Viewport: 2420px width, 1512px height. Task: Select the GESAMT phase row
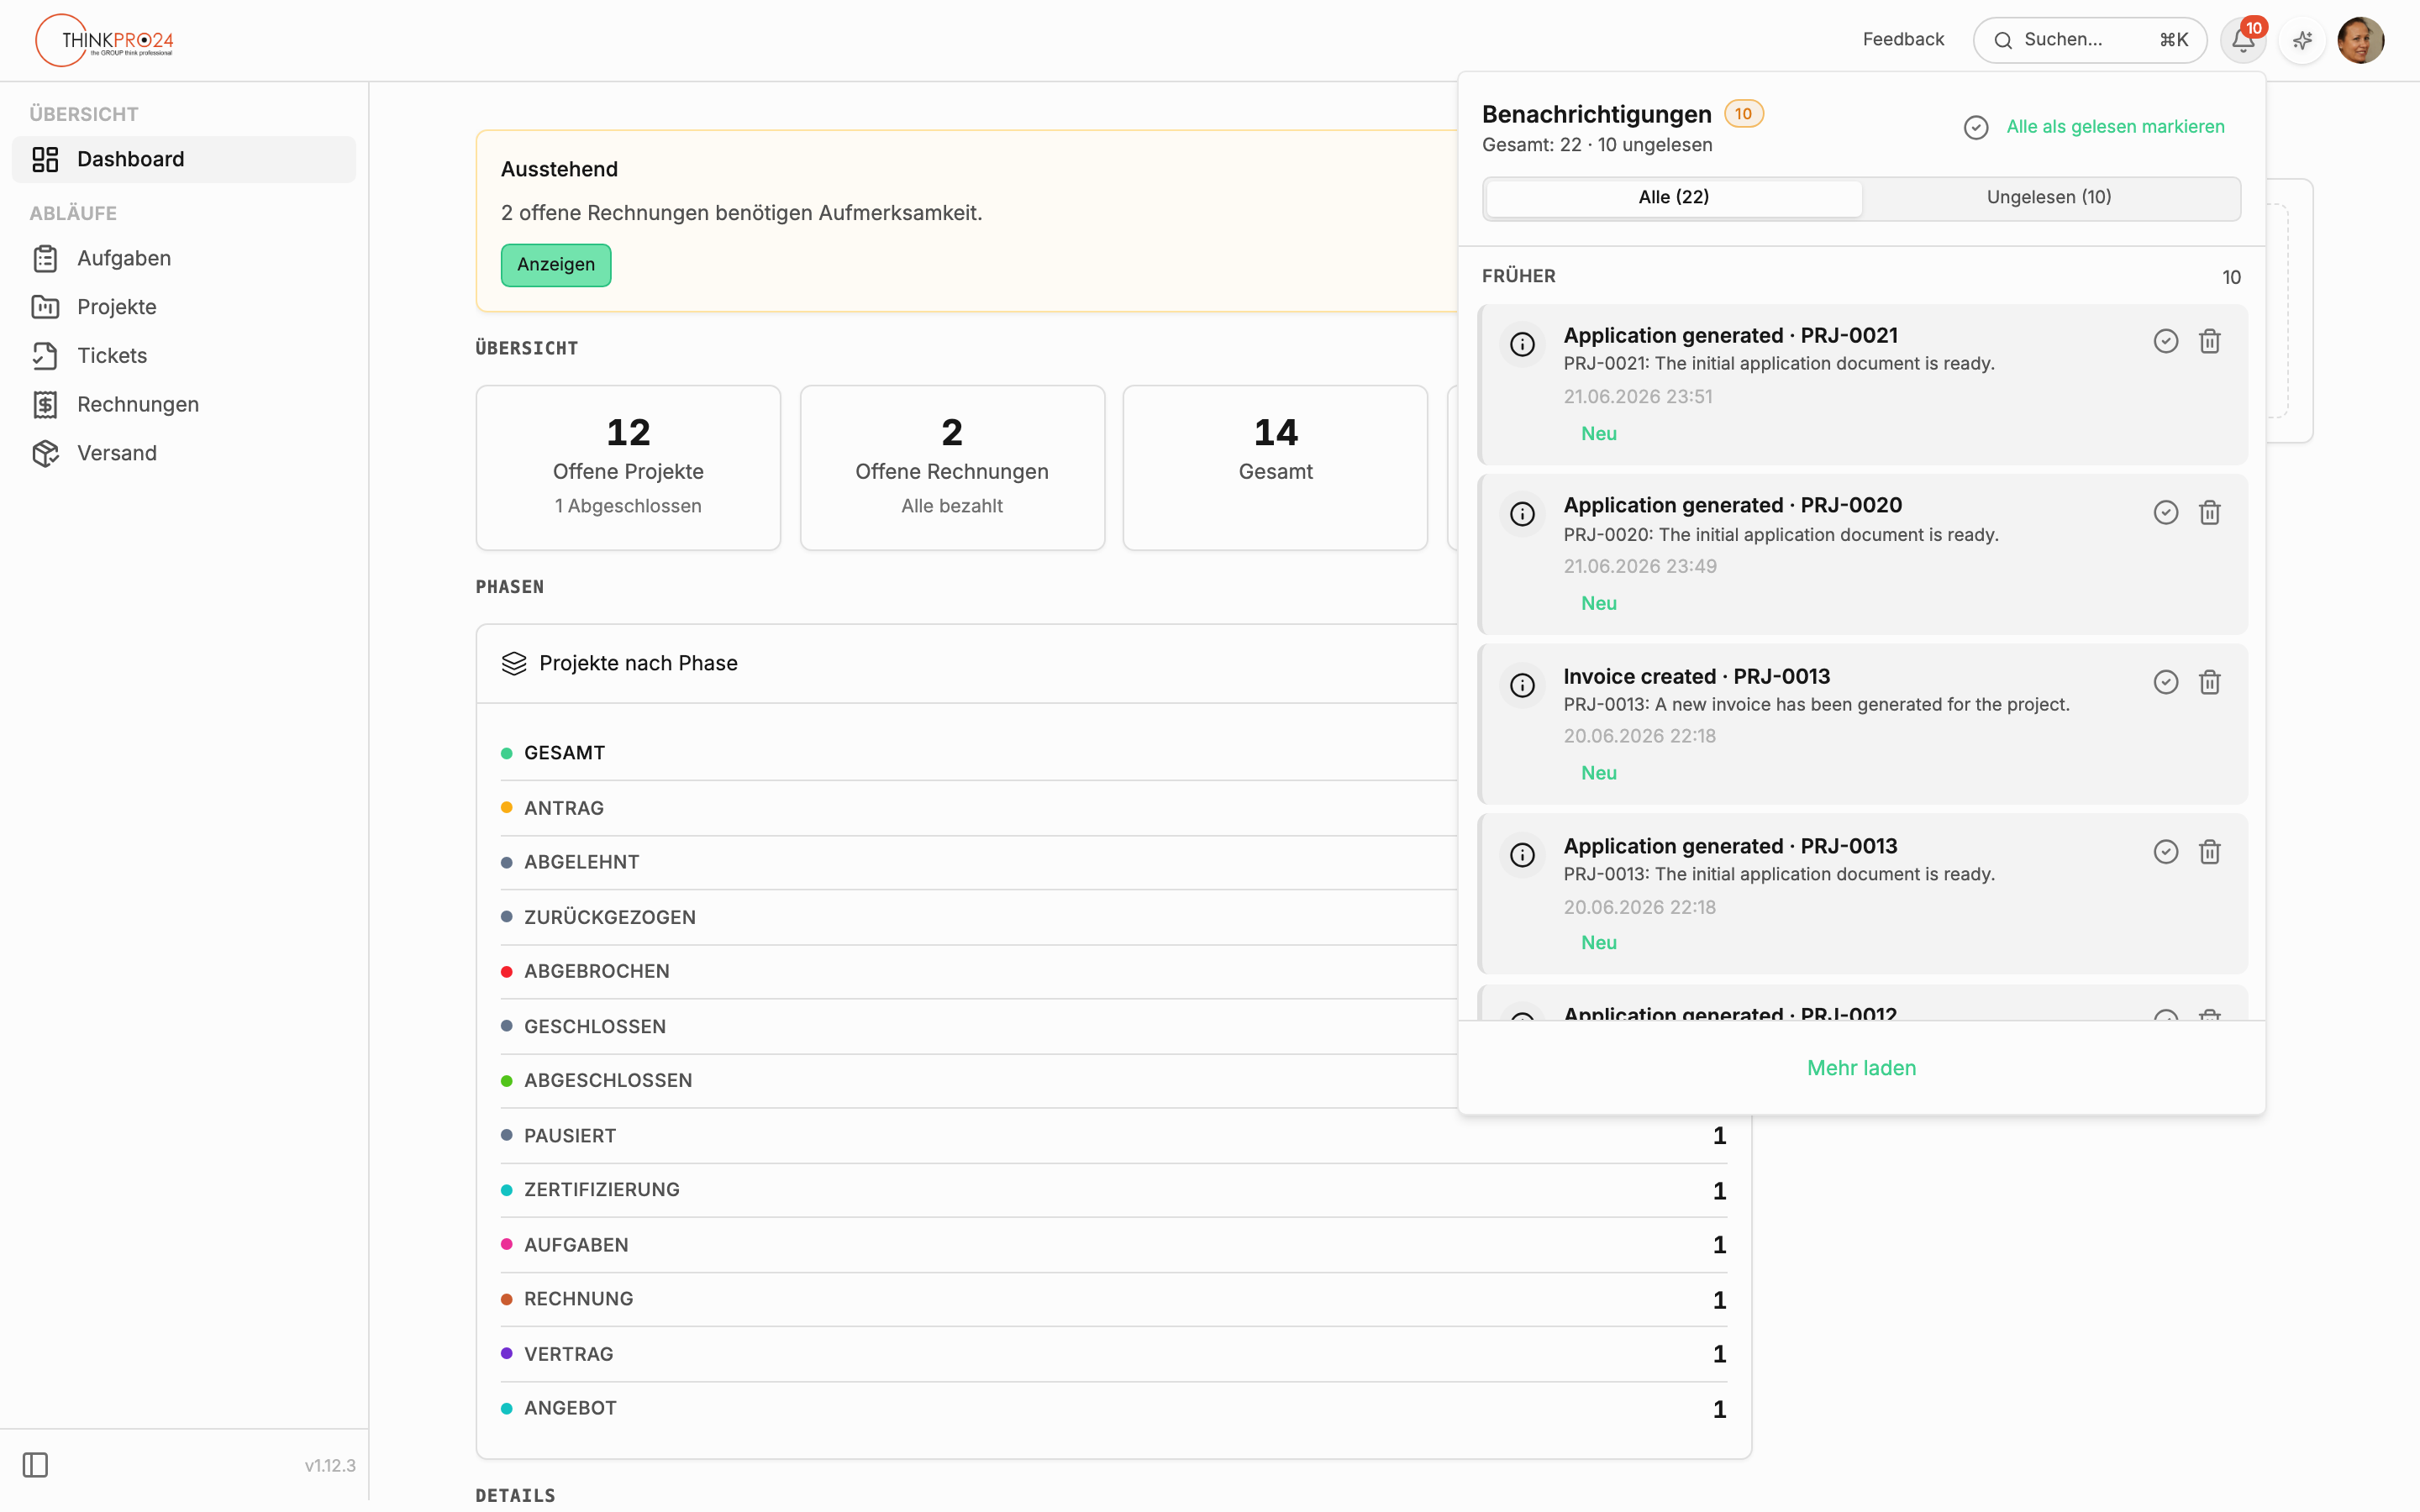point(1113,753)
